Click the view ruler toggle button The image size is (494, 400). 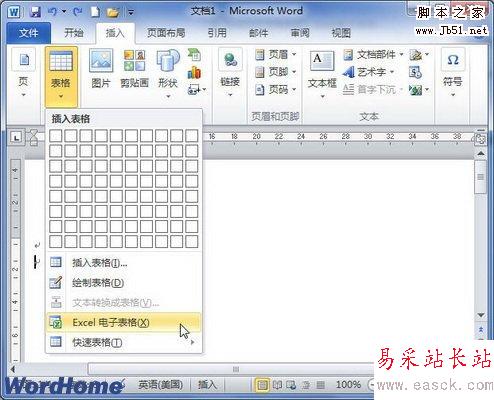480,139
